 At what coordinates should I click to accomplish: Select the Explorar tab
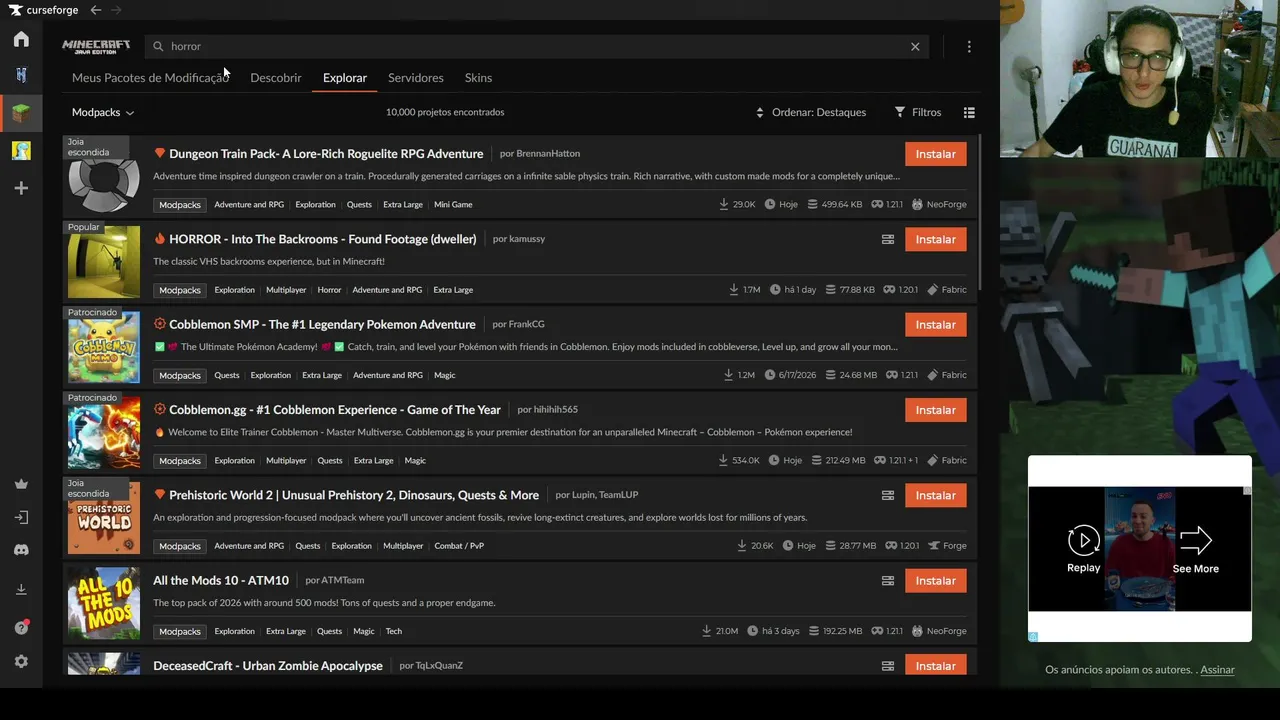[345, 78]
